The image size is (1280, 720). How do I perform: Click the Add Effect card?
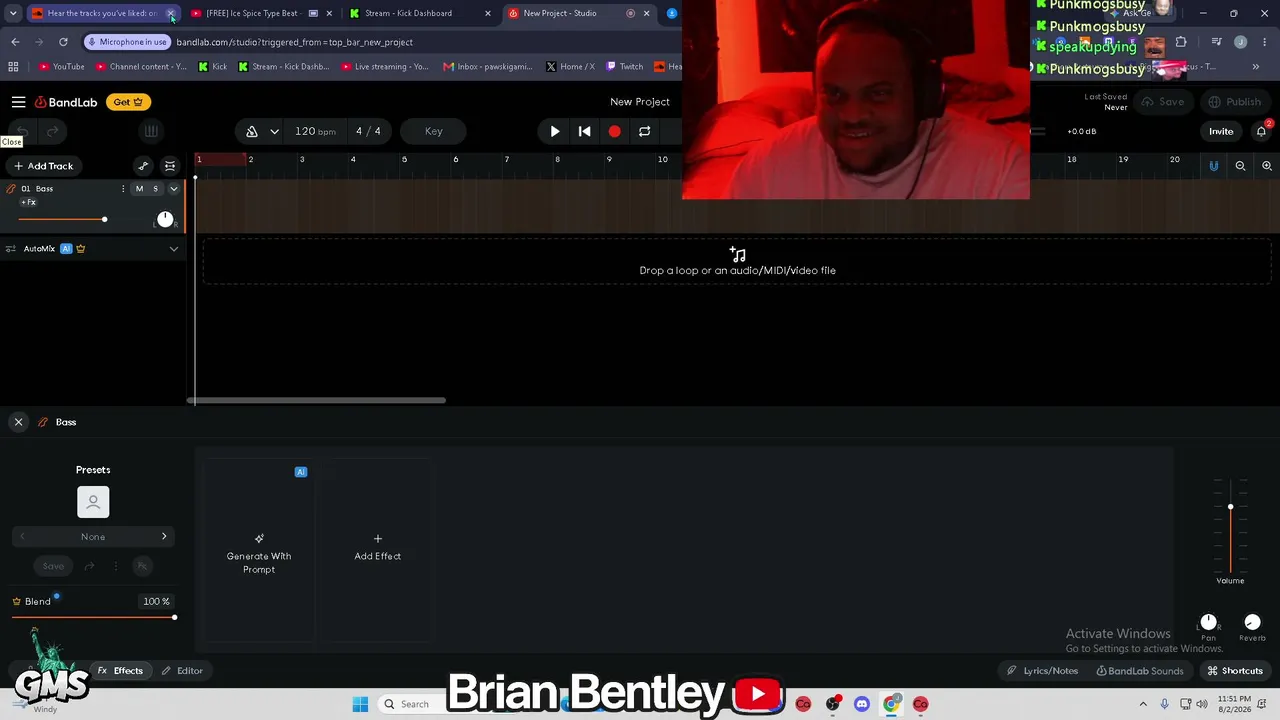pos(377,550)
